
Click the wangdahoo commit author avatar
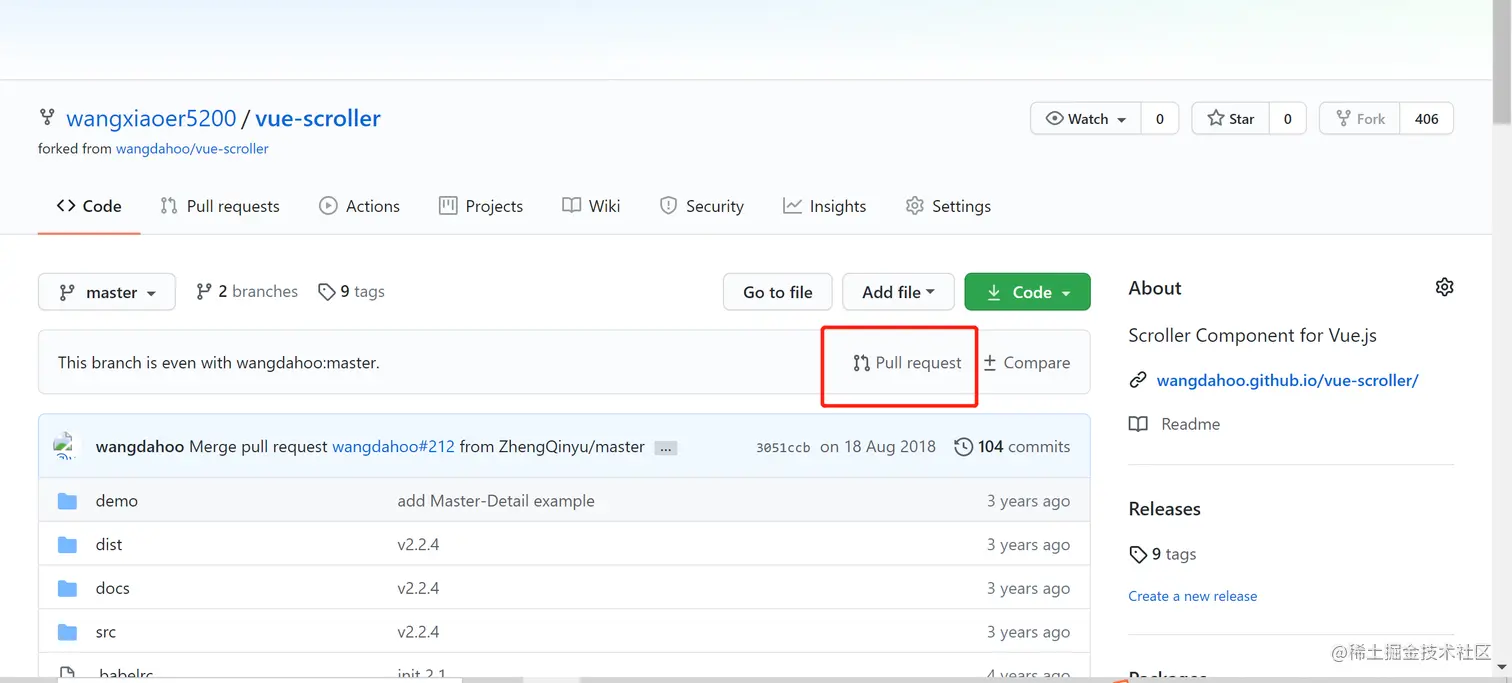tap(66, 446)
